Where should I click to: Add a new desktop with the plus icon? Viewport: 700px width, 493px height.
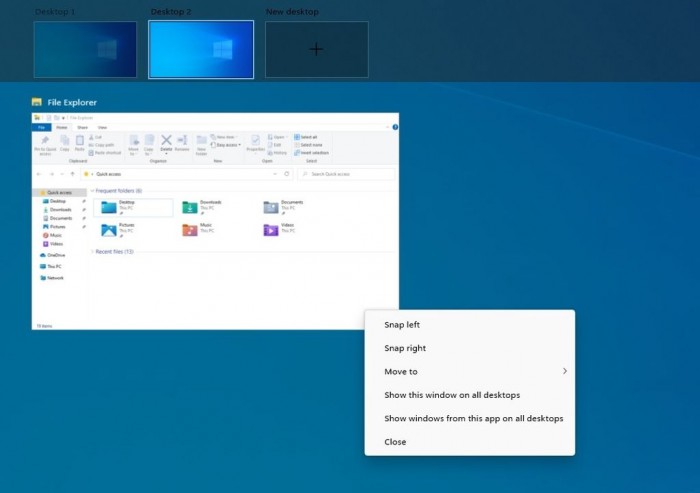pyautogui.click(x=316, y=49)
